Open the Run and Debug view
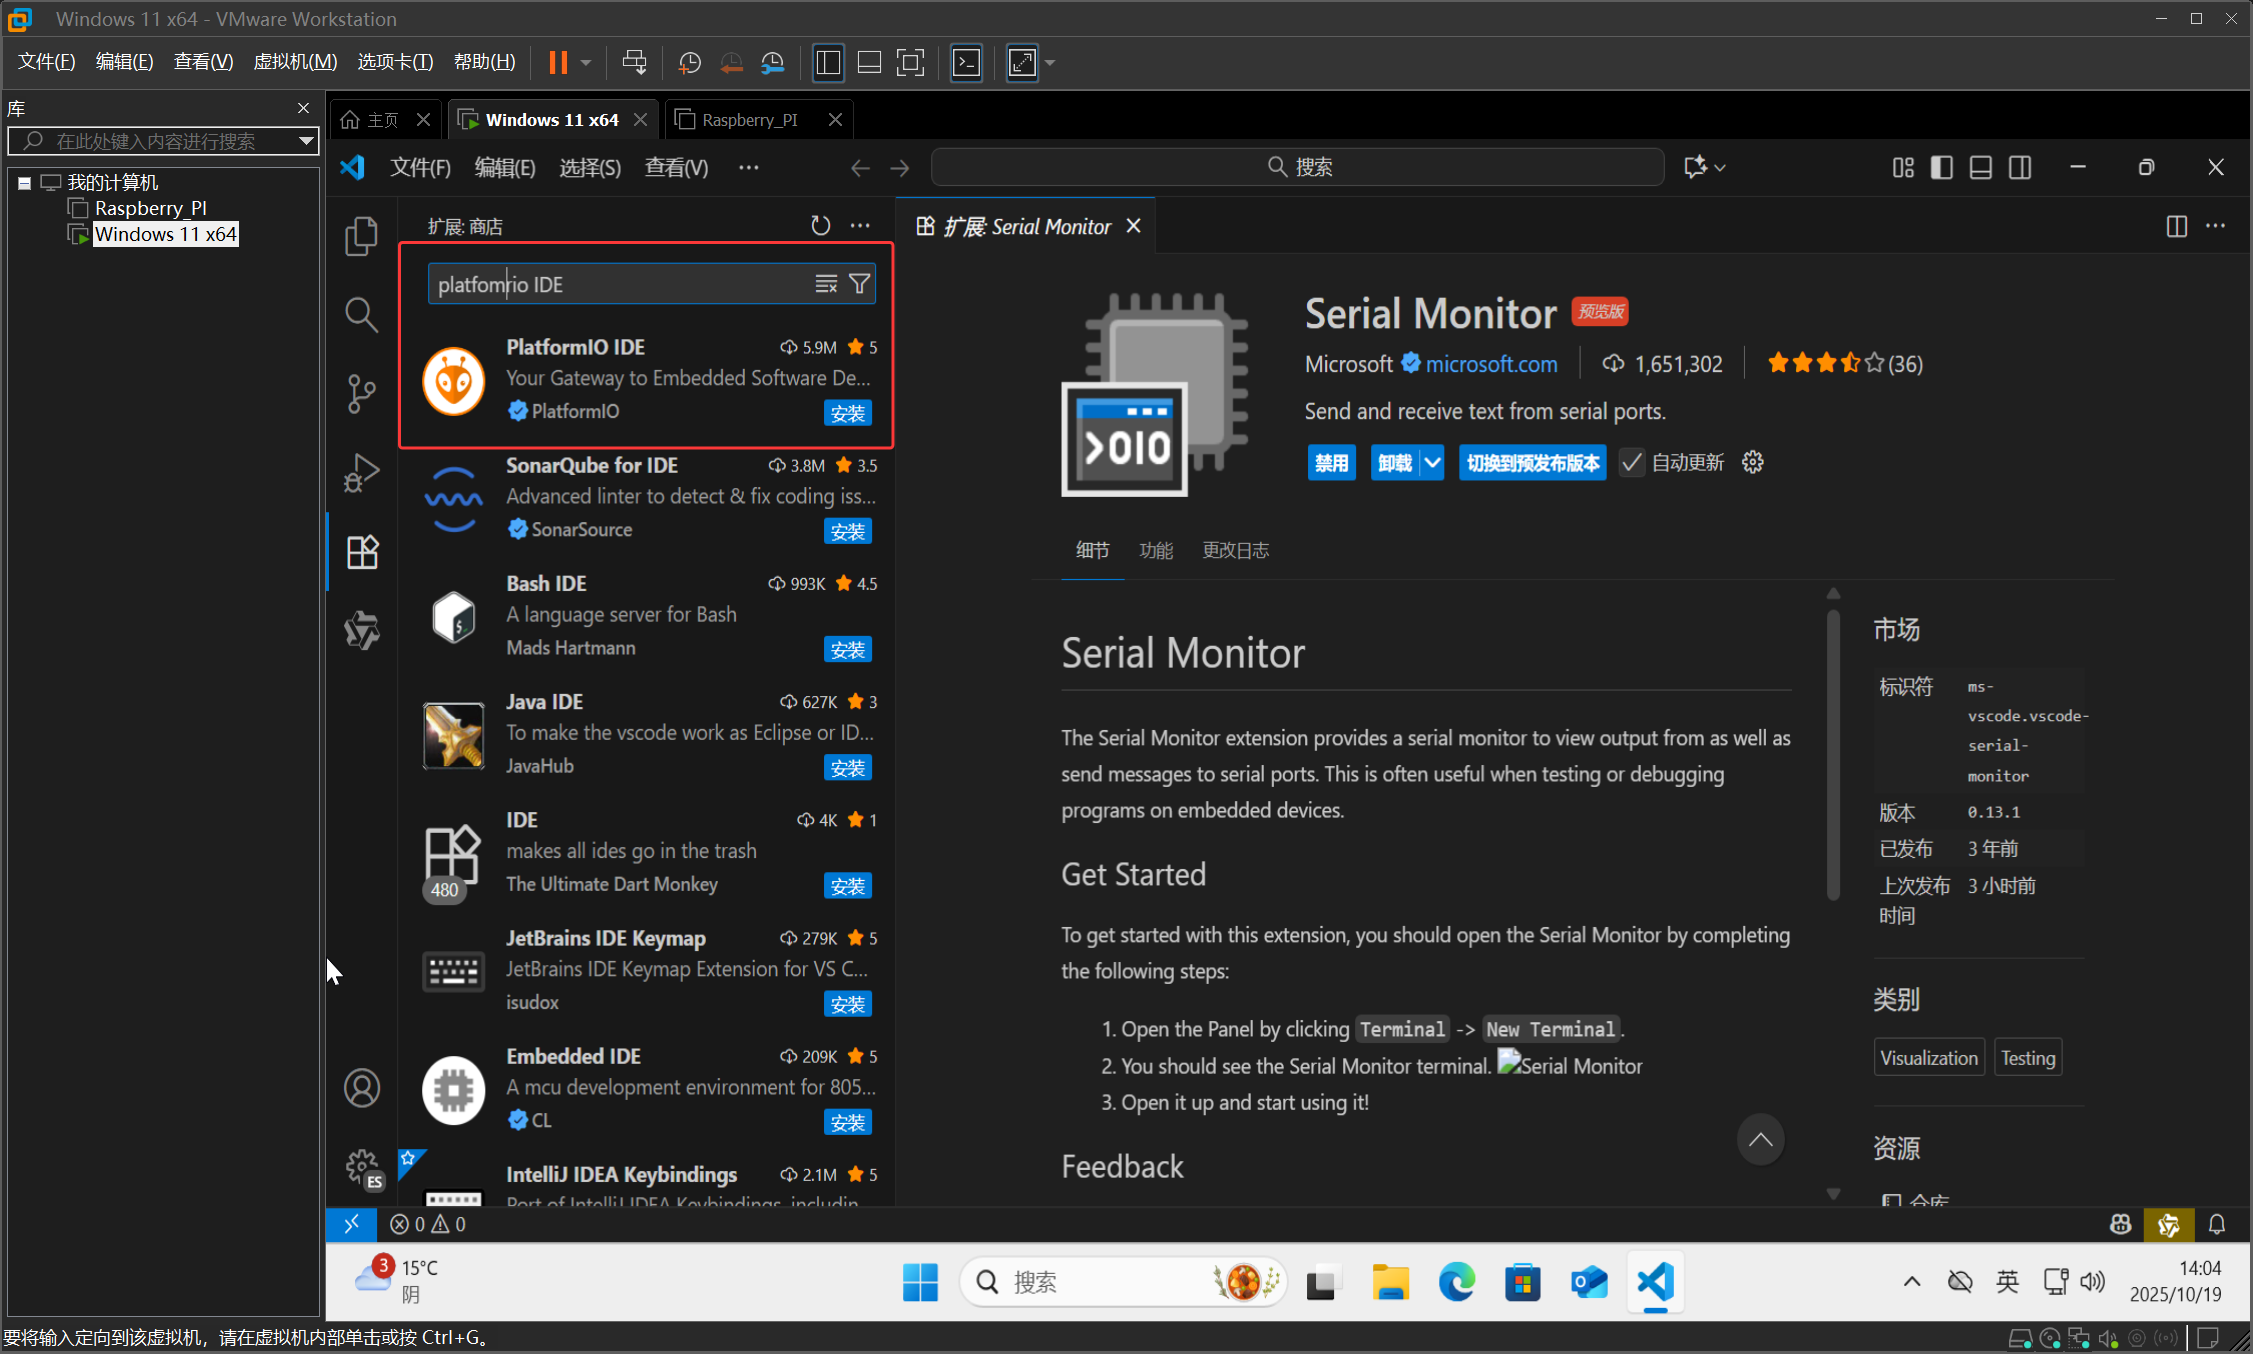Screen dimensions: 2253x1354 [x=361, y=472]
